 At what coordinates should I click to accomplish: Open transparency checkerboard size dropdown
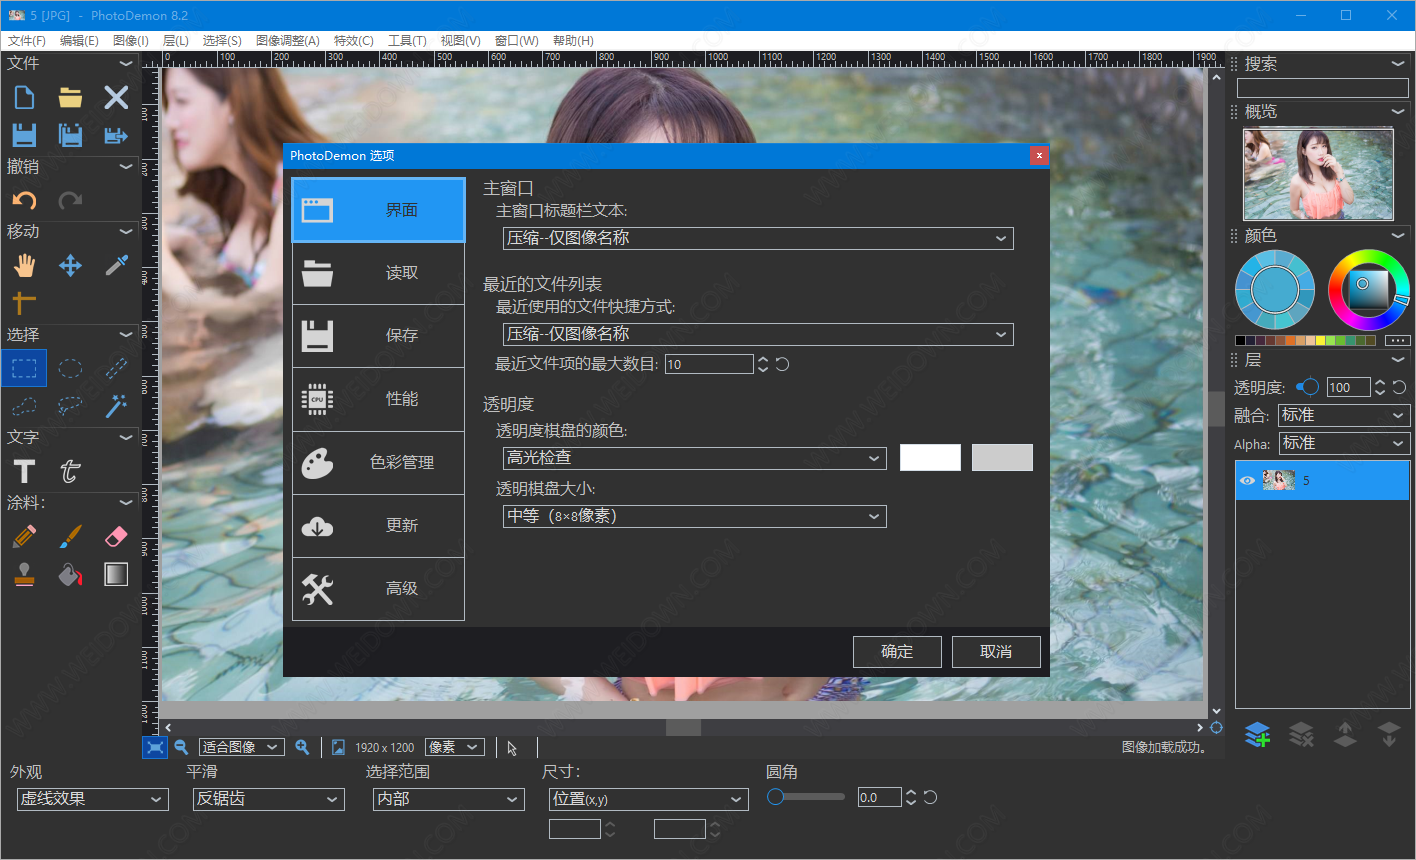point(694,516)
